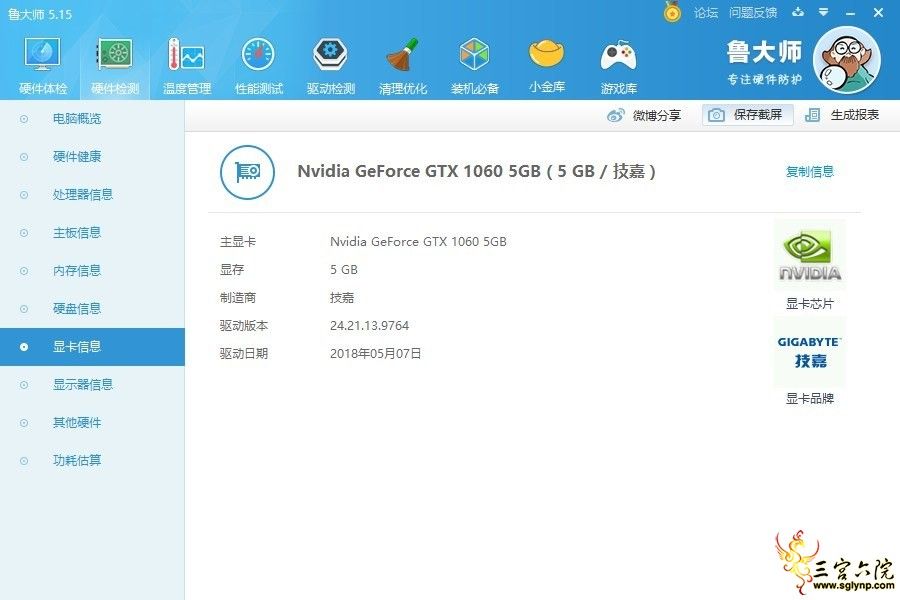Click the 显存 field label
This screenshot has width=900, height=600.
pyautogui.click(x=232, y=270)
